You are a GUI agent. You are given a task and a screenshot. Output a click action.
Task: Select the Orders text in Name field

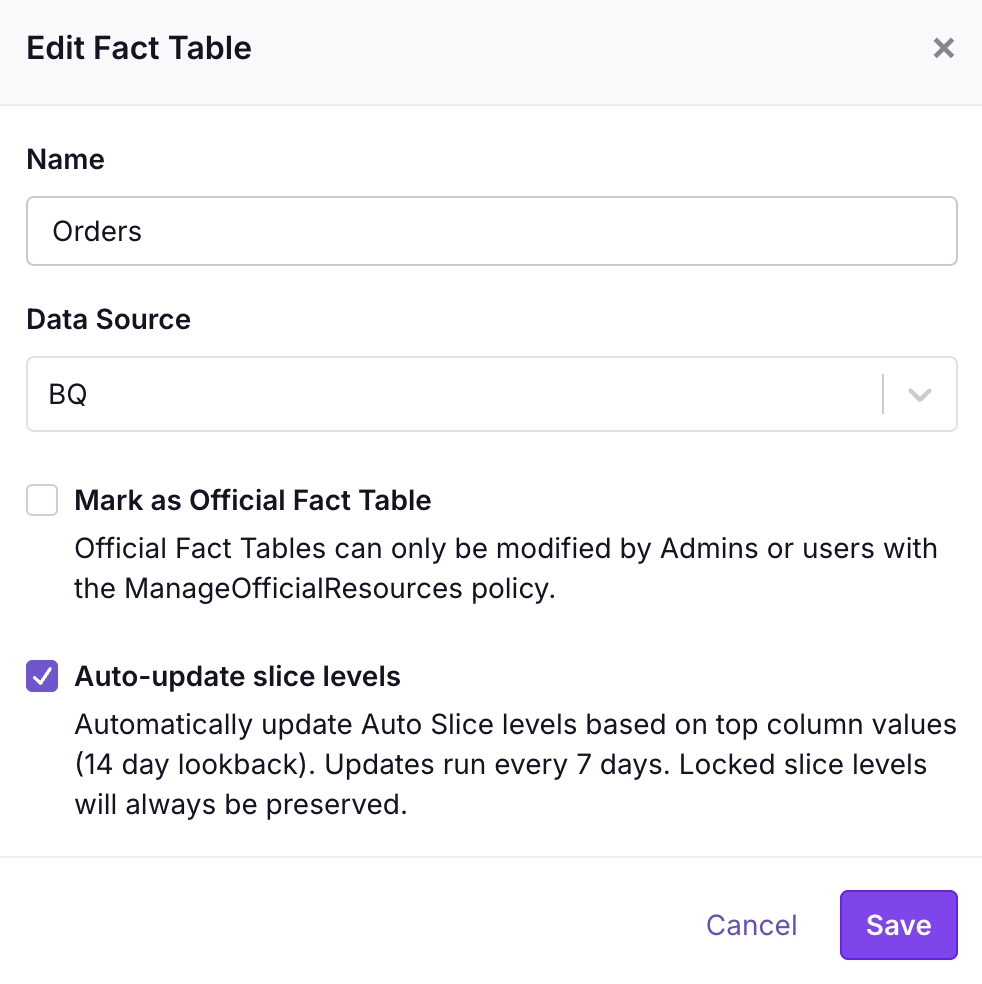(97, 231)
